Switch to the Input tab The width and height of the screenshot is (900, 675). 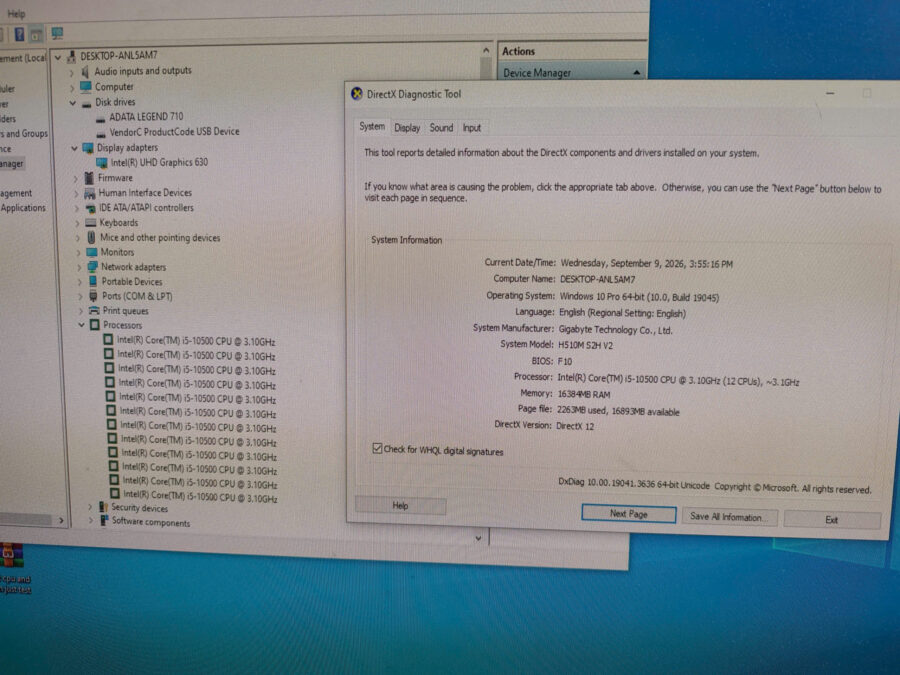tap(472, 128)
